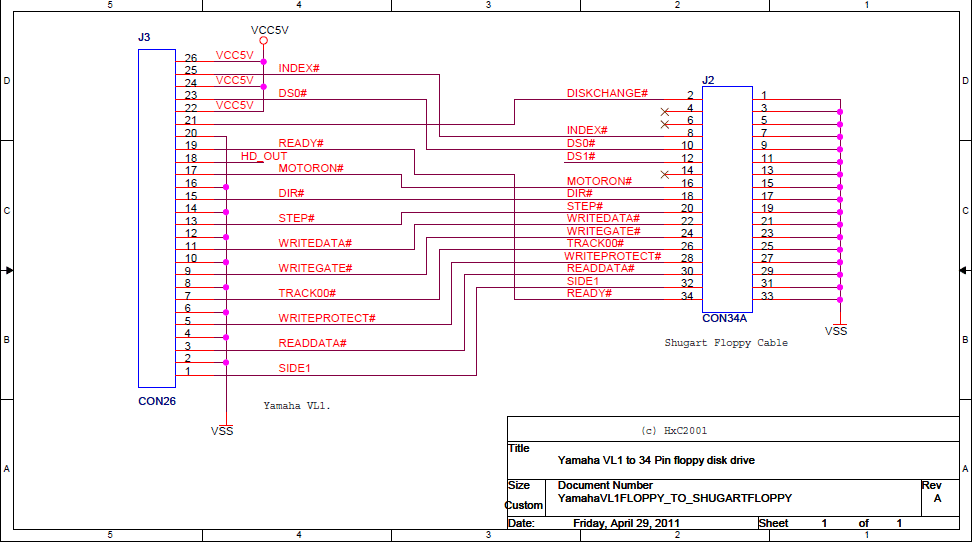973x543 pixels.
Task: Select the '(c) HxC2001' copyright text
Action: tap(673, 431)
